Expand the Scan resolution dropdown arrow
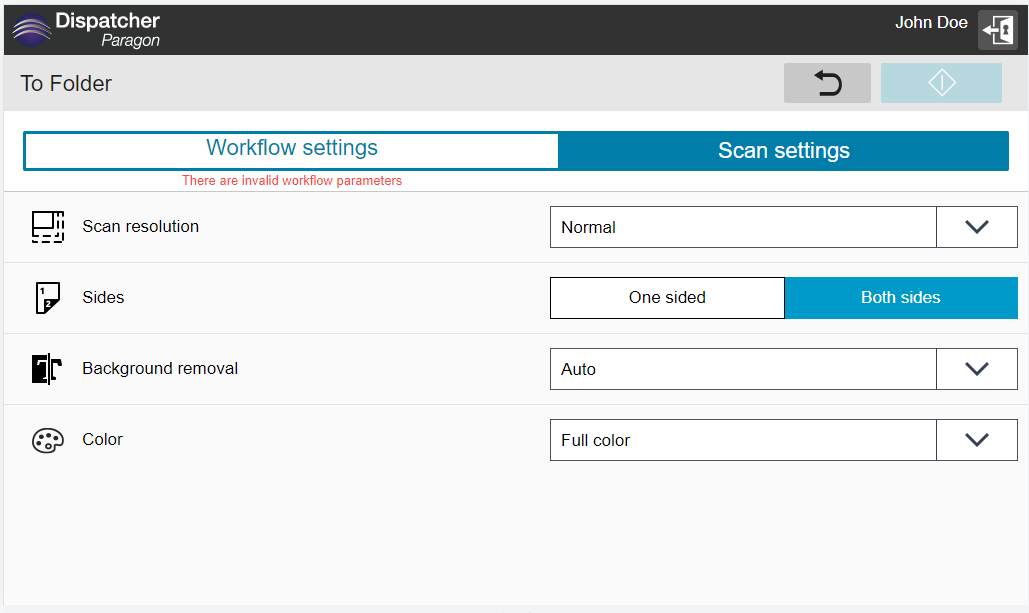Viewport: 1029px width, 613px height. point(976,227)
